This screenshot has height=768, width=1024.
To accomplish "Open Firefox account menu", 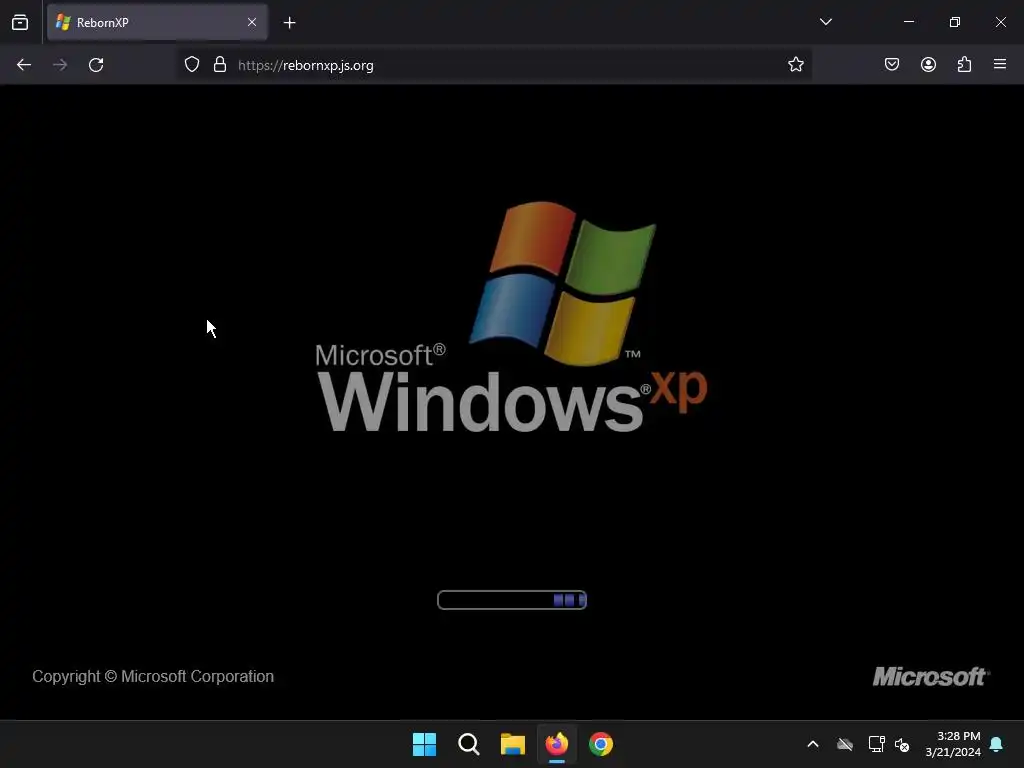I will (x=928, y=65).
